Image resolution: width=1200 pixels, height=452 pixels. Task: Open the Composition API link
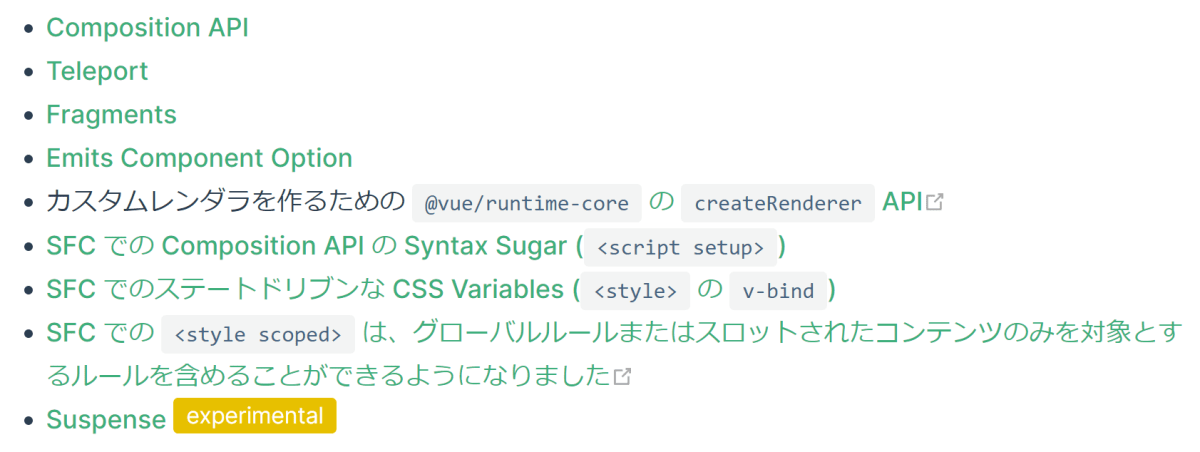click(x=147, y=28)
